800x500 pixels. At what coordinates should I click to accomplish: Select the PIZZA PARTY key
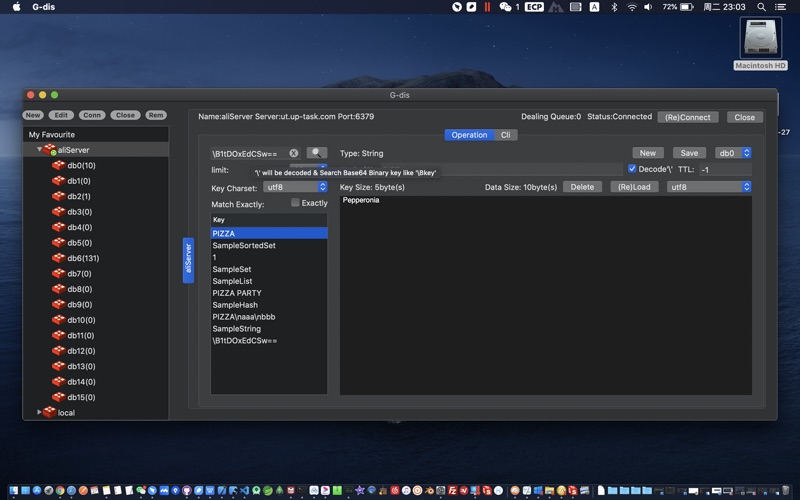point(269,293)
